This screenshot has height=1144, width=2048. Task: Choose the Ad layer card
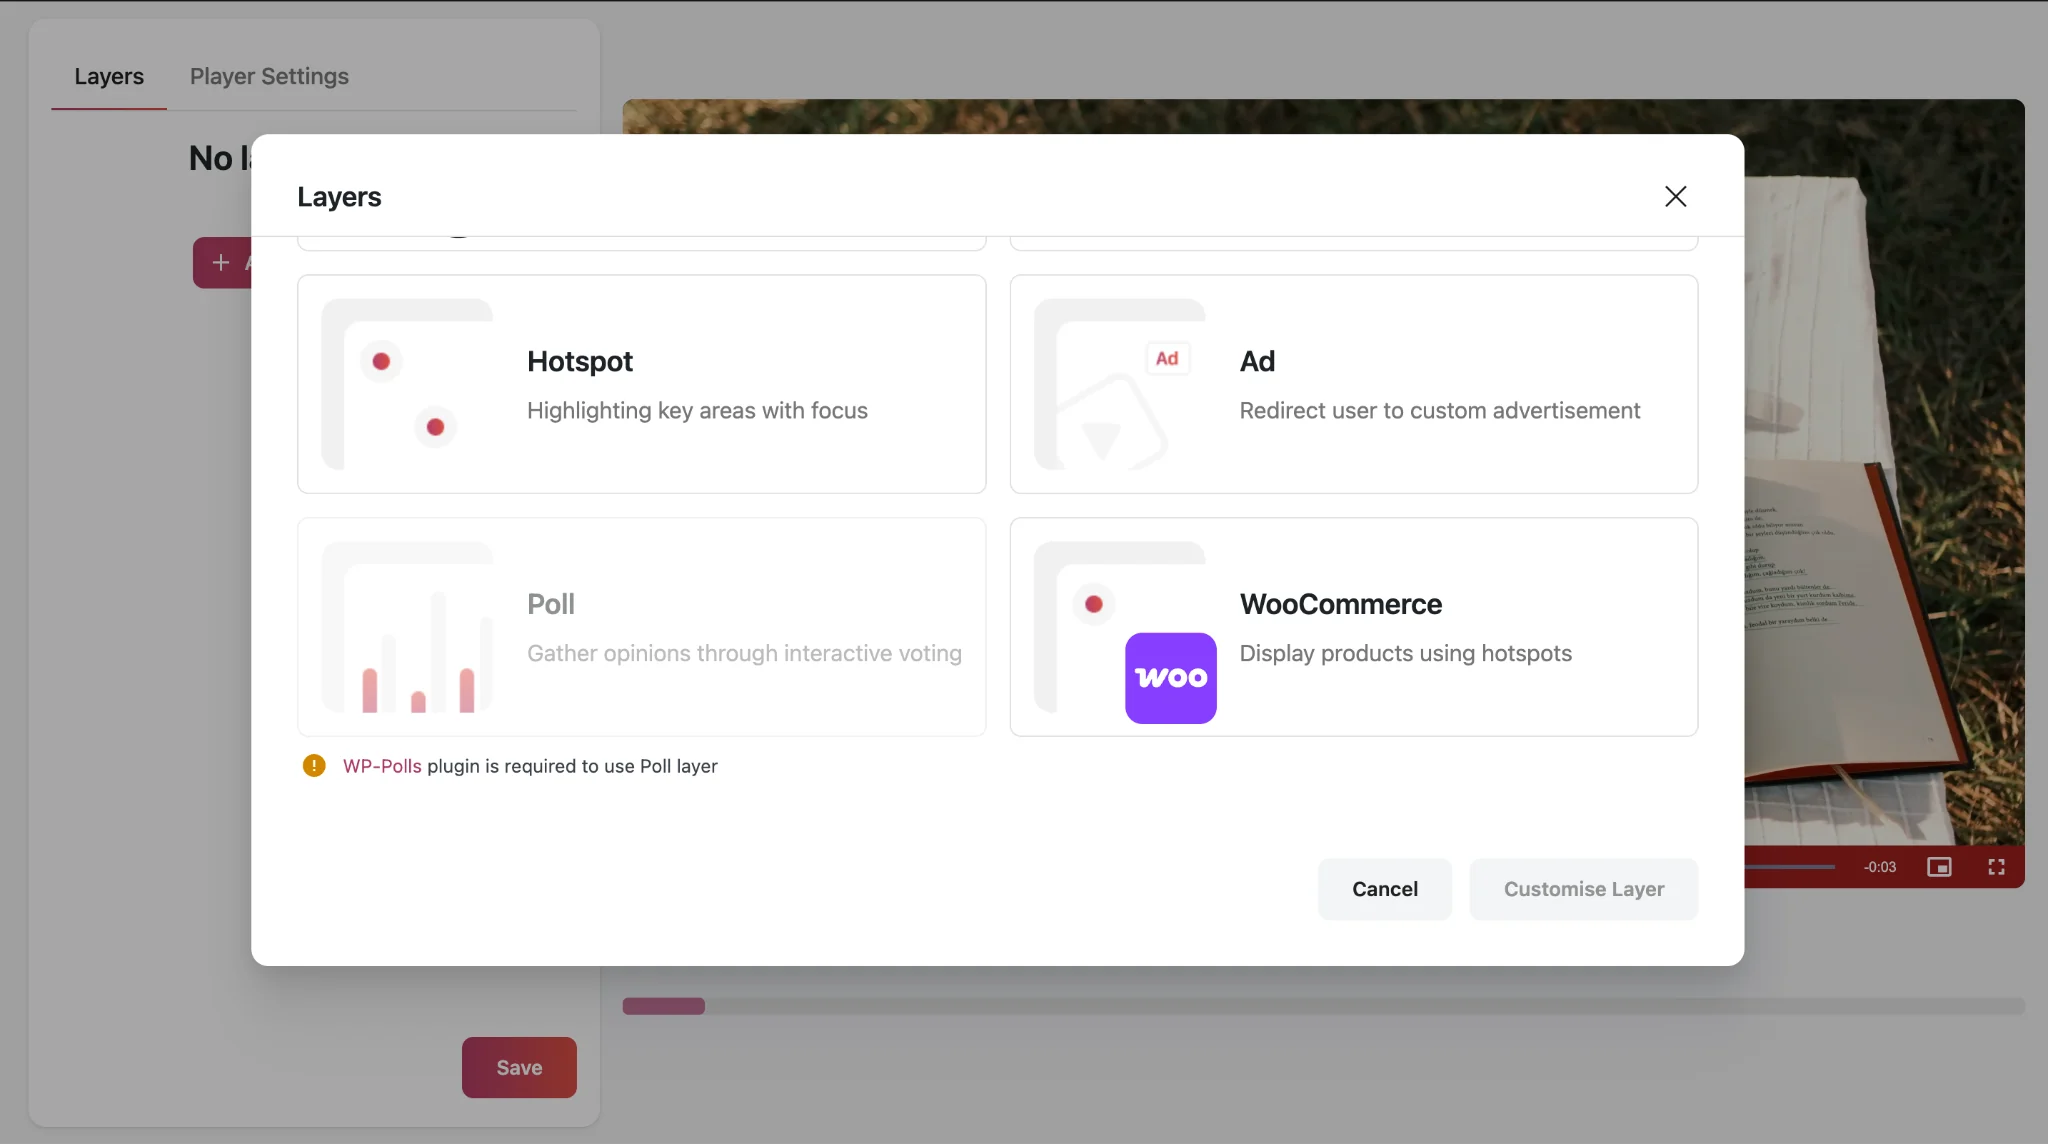[1354, 384]
